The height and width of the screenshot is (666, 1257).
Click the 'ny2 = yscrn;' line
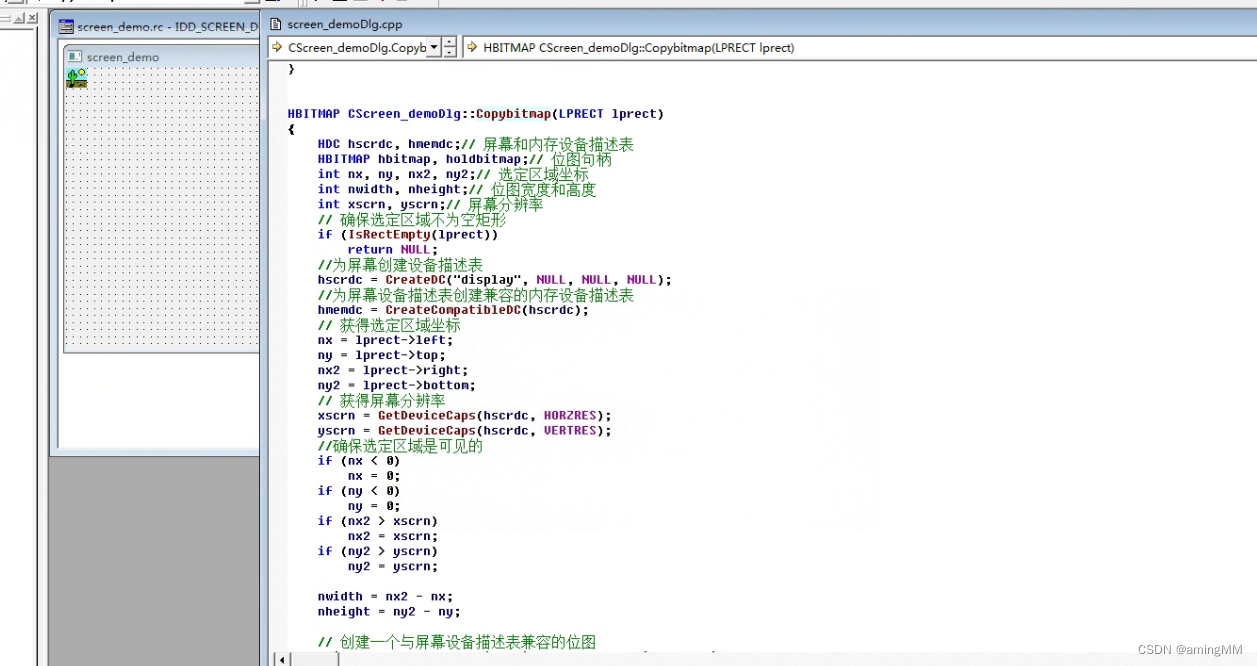[x=392, y=566]
